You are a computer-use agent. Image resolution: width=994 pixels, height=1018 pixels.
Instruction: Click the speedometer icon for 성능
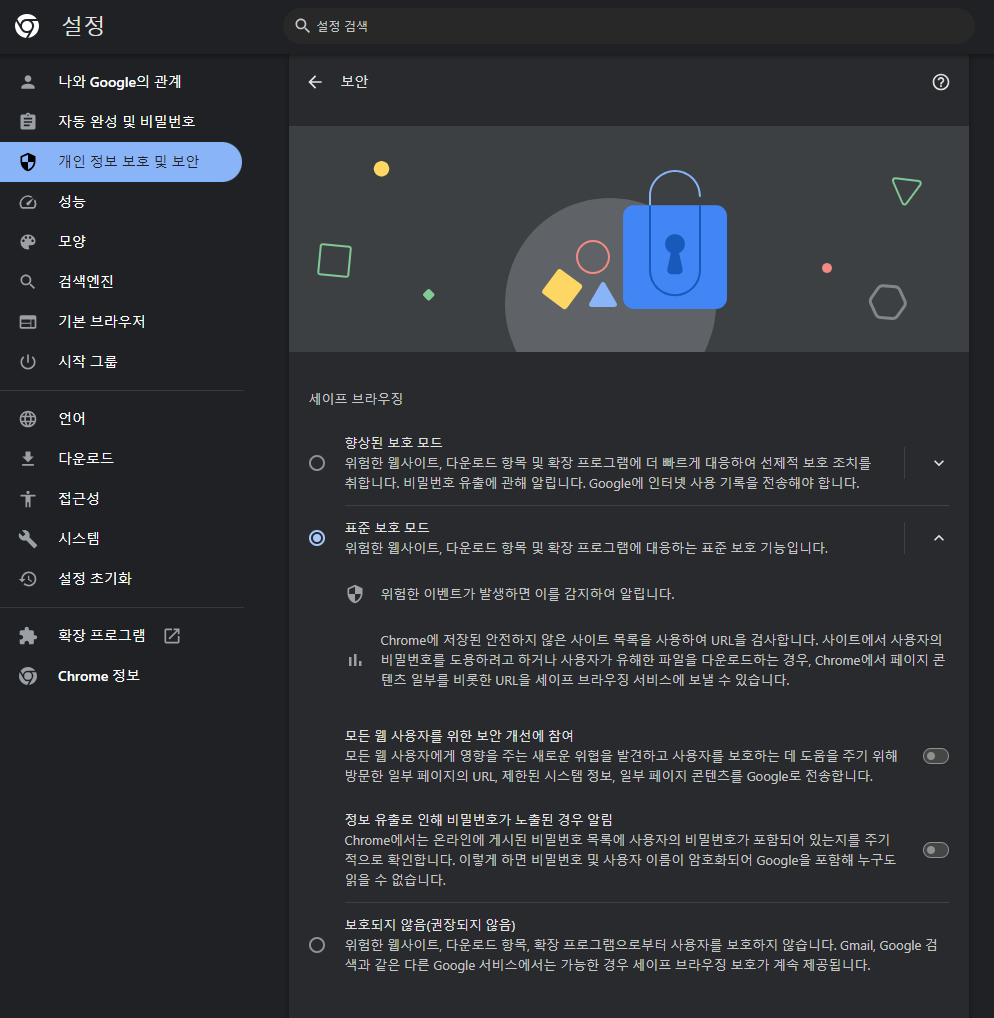[28, 202]
